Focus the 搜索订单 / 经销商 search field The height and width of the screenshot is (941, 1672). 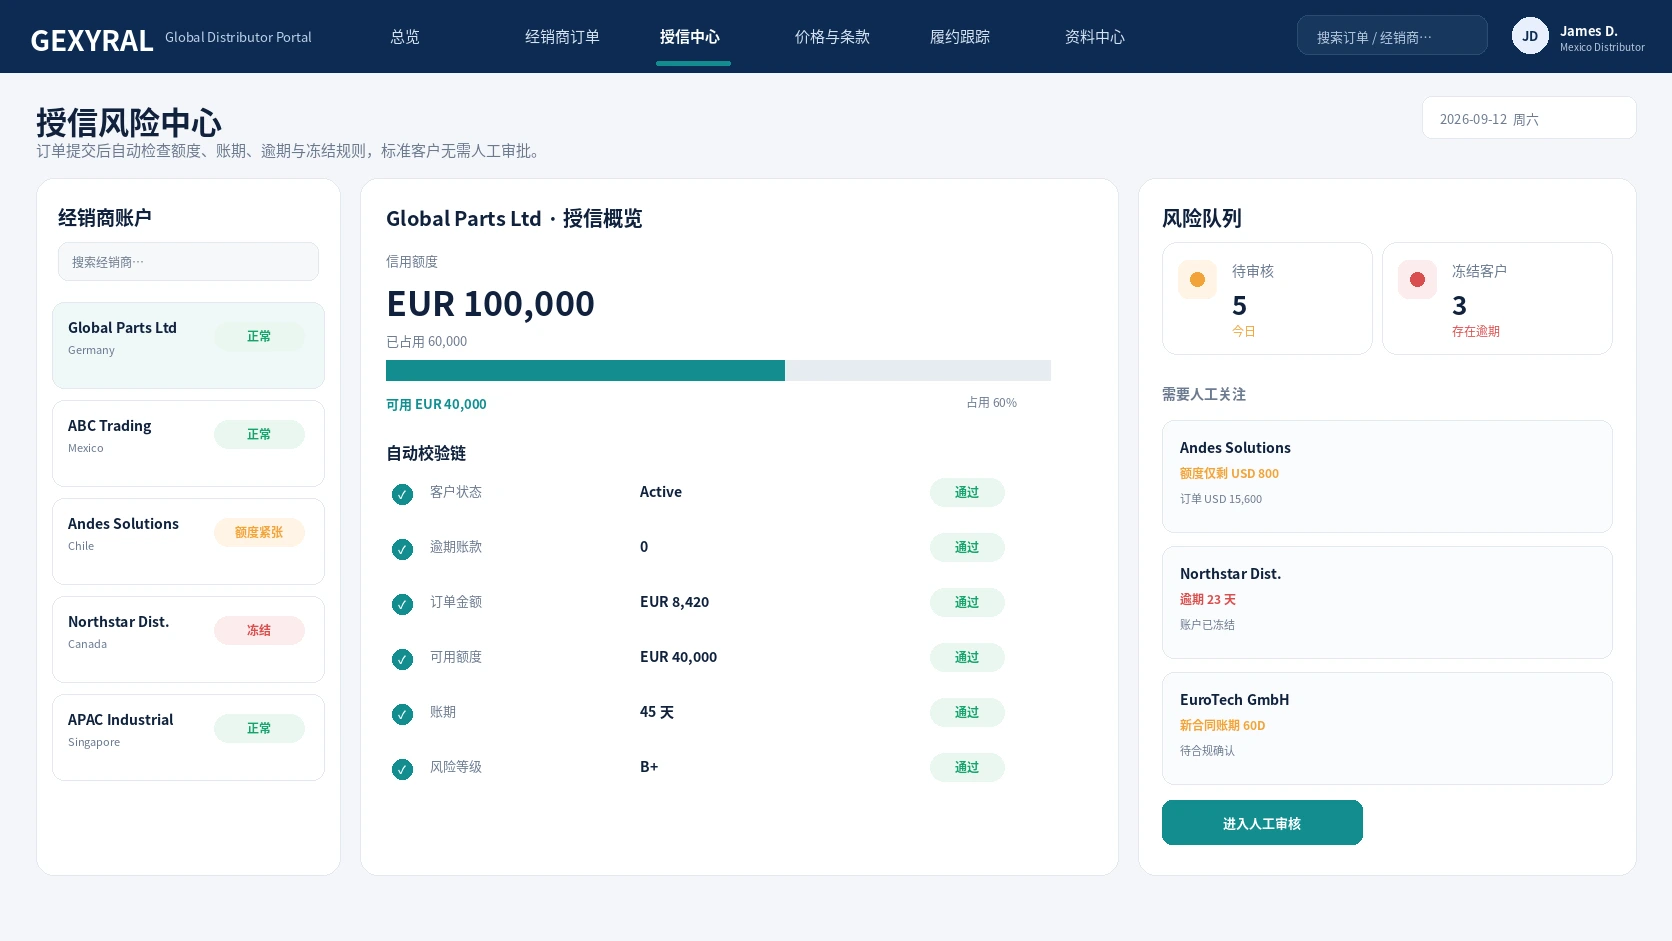pyautogui.click(x=1392, y=36)
